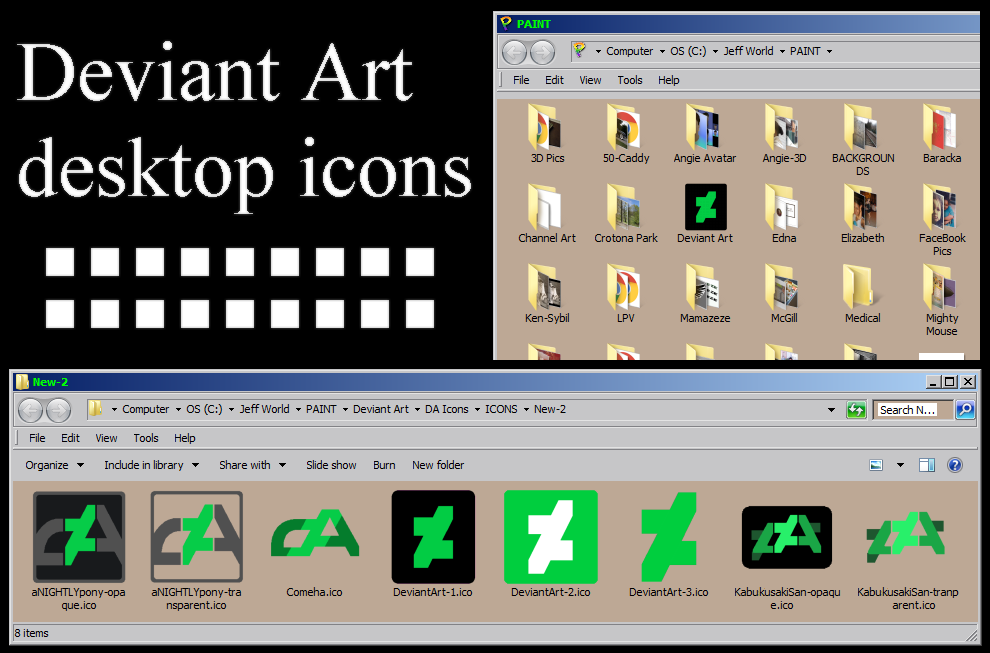Screen dimensions: 990x653
Task: Open the Tools menu in New-2 window
Action: pos(146,438)
